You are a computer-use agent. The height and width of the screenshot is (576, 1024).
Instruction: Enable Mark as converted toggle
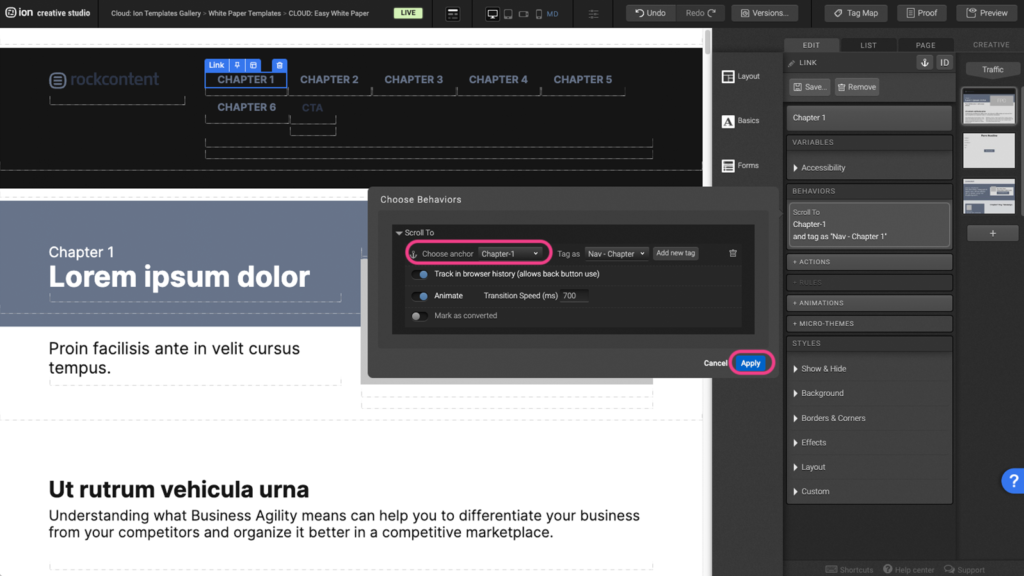(x=420, y=316)
